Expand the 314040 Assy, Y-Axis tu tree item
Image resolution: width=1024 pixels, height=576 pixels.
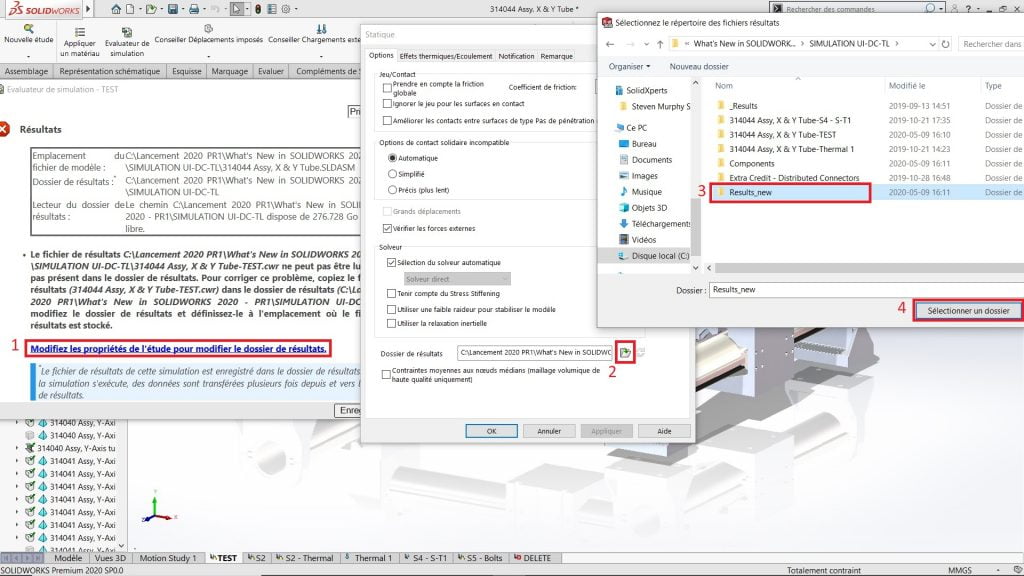(x=17, y=448)
